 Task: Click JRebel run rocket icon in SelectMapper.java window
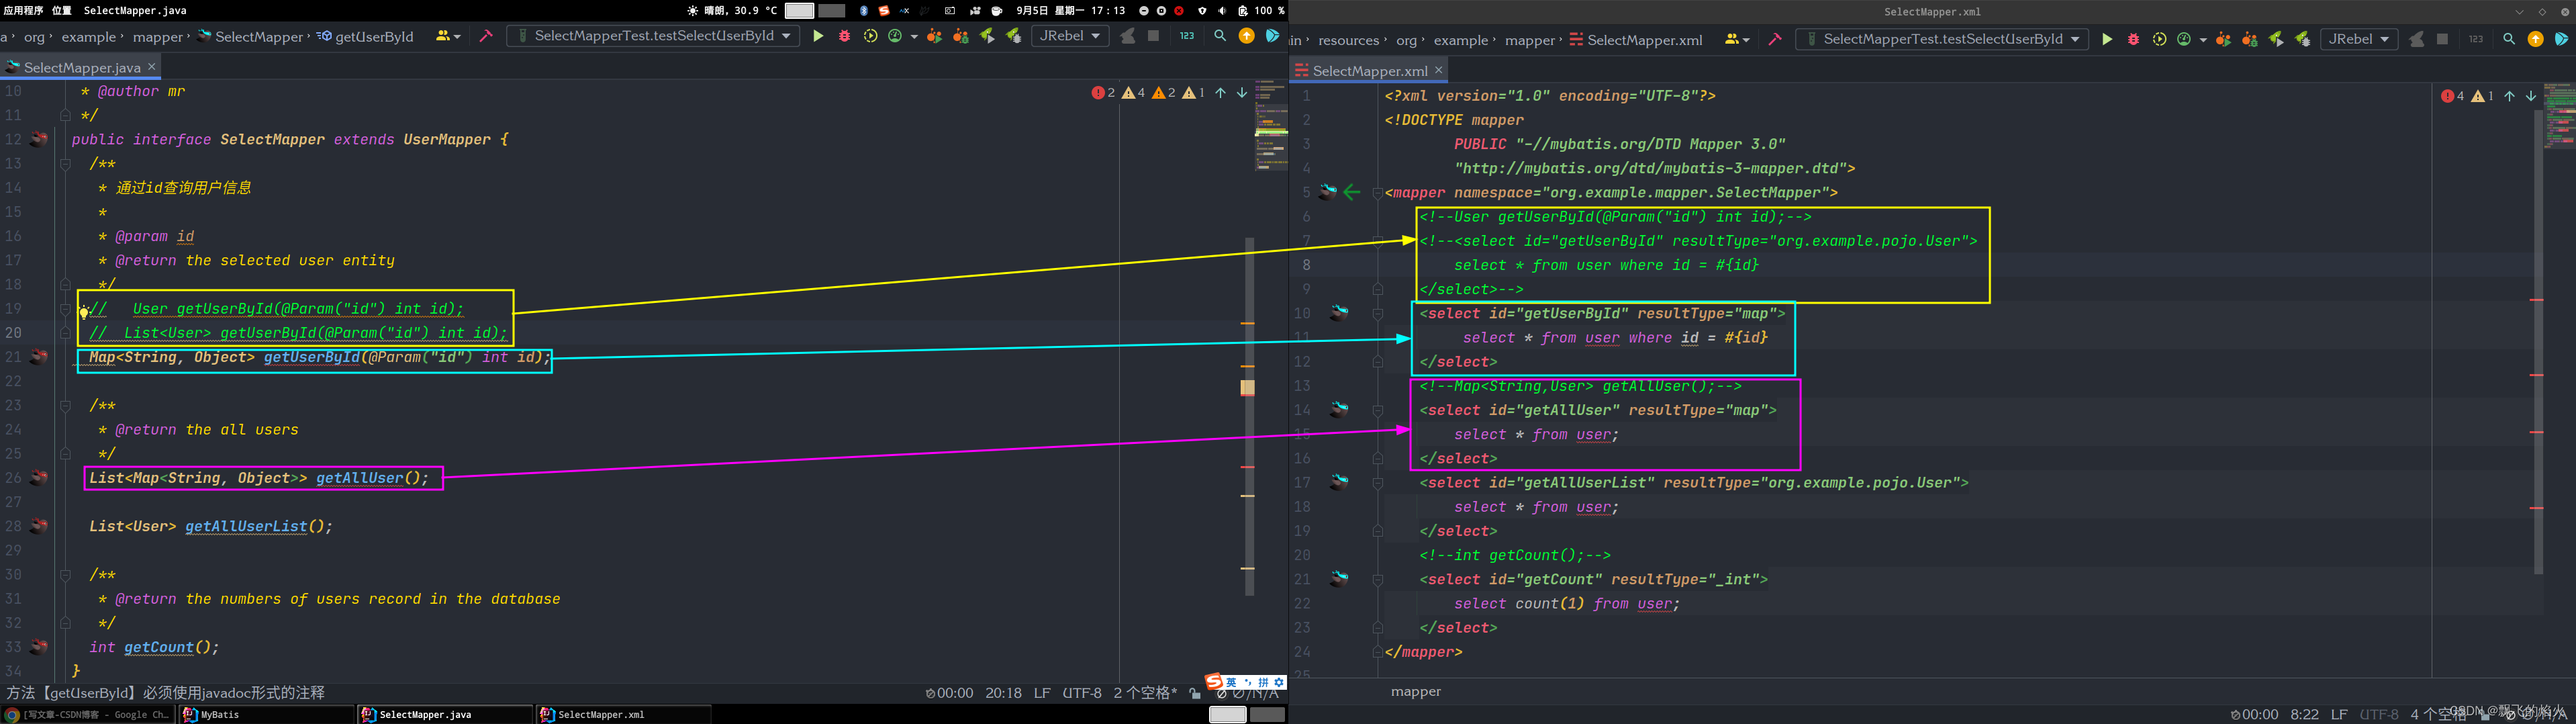tap(987, 36)
